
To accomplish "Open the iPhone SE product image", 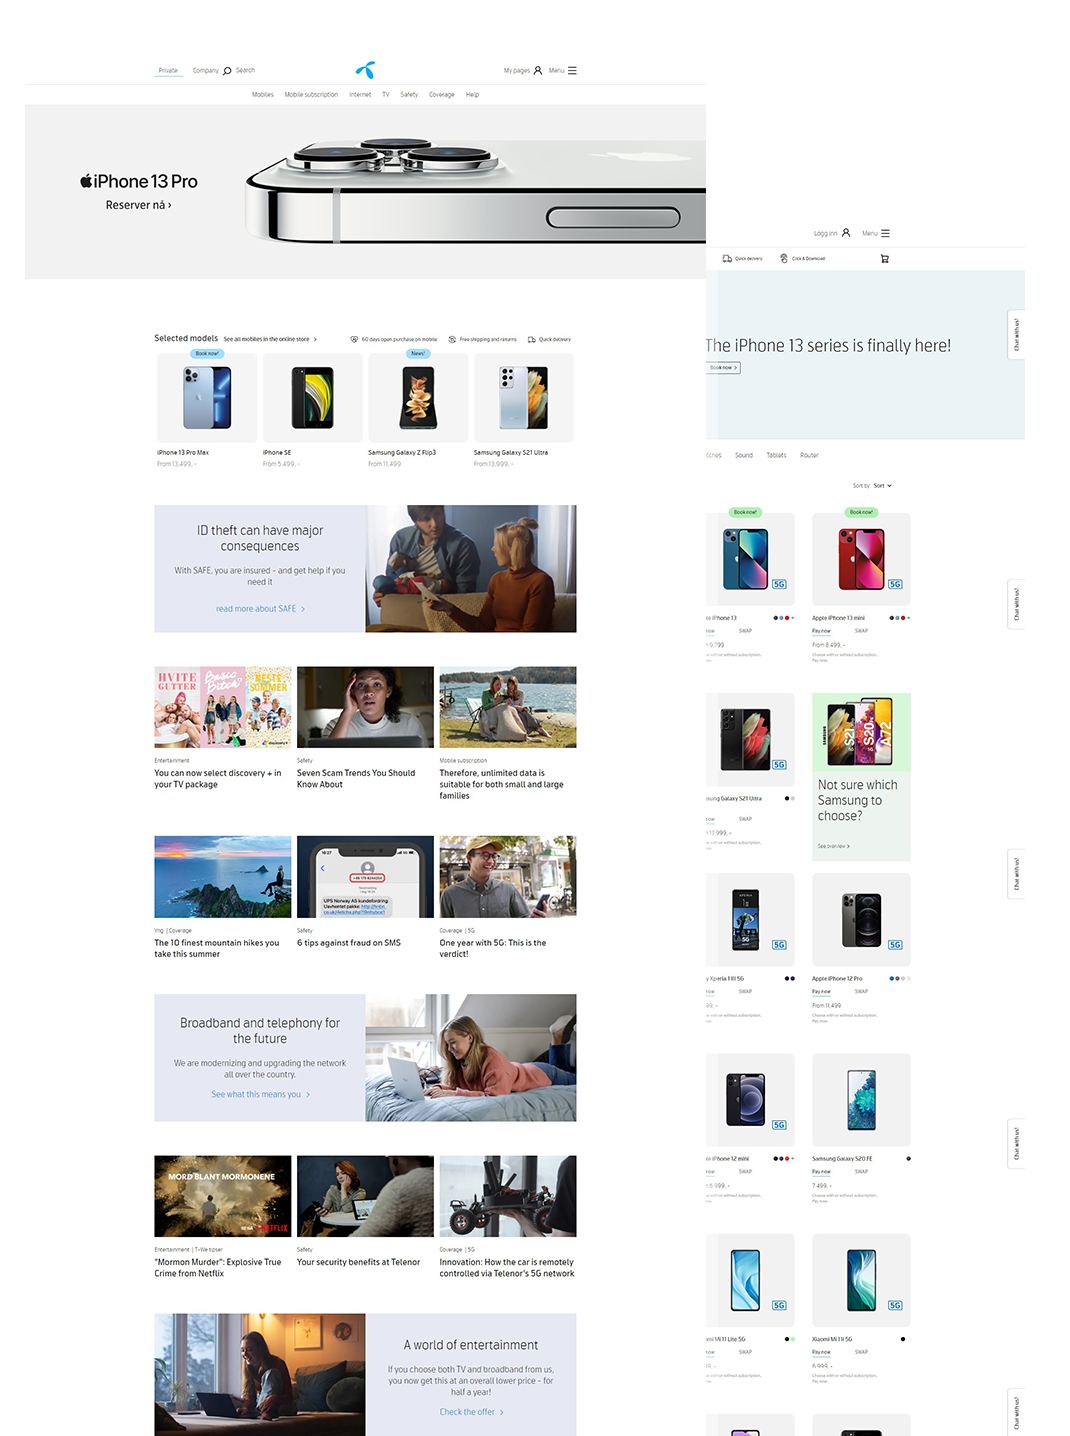I will point(312,398).
